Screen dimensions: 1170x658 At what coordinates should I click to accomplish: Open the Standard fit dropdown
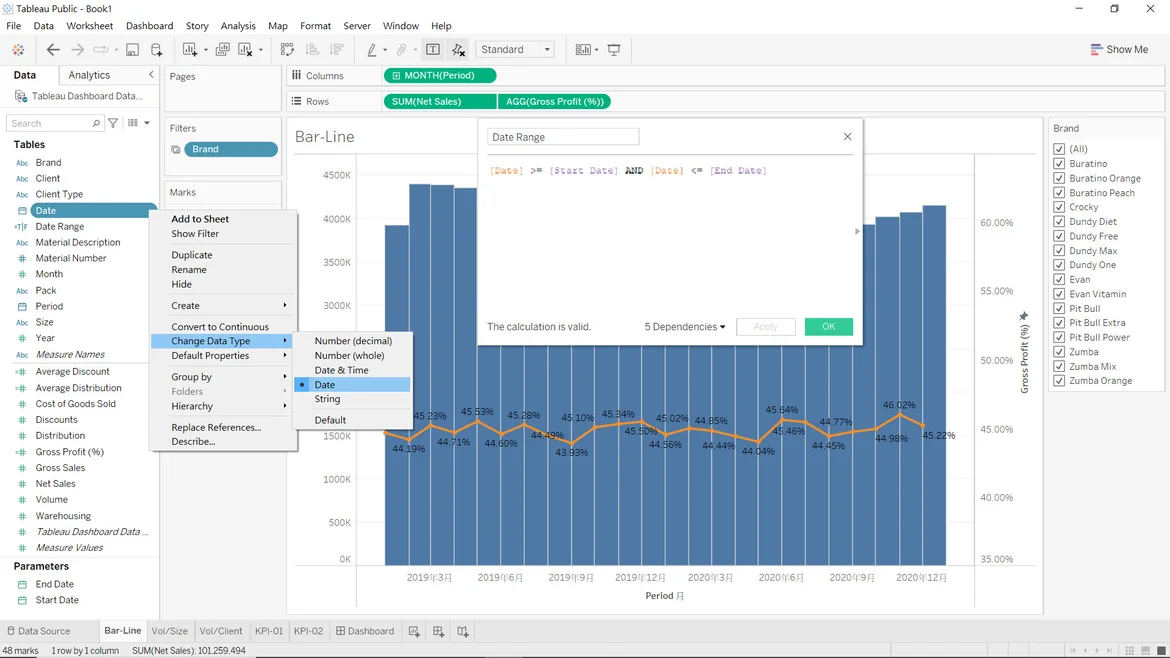pos(515,50)
